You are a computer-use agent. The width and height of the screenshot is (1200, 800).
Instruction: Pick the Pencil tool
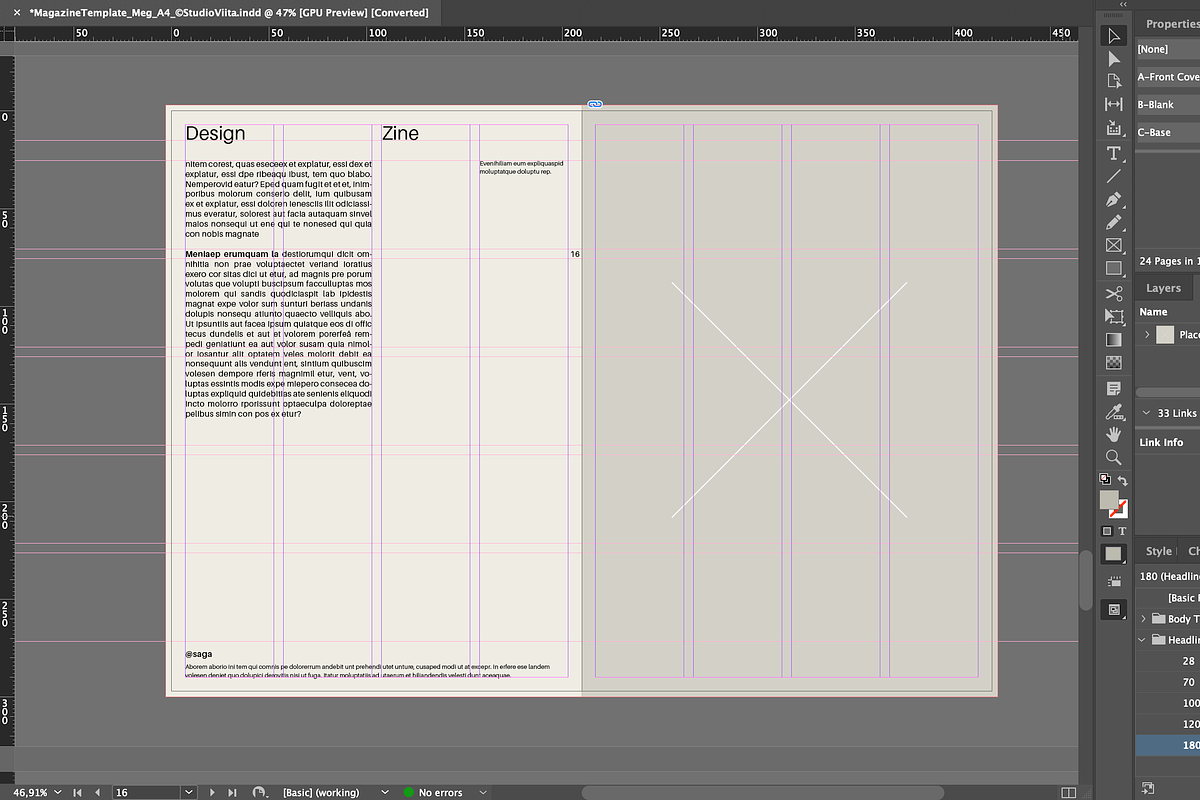[x=1113, y=222]
